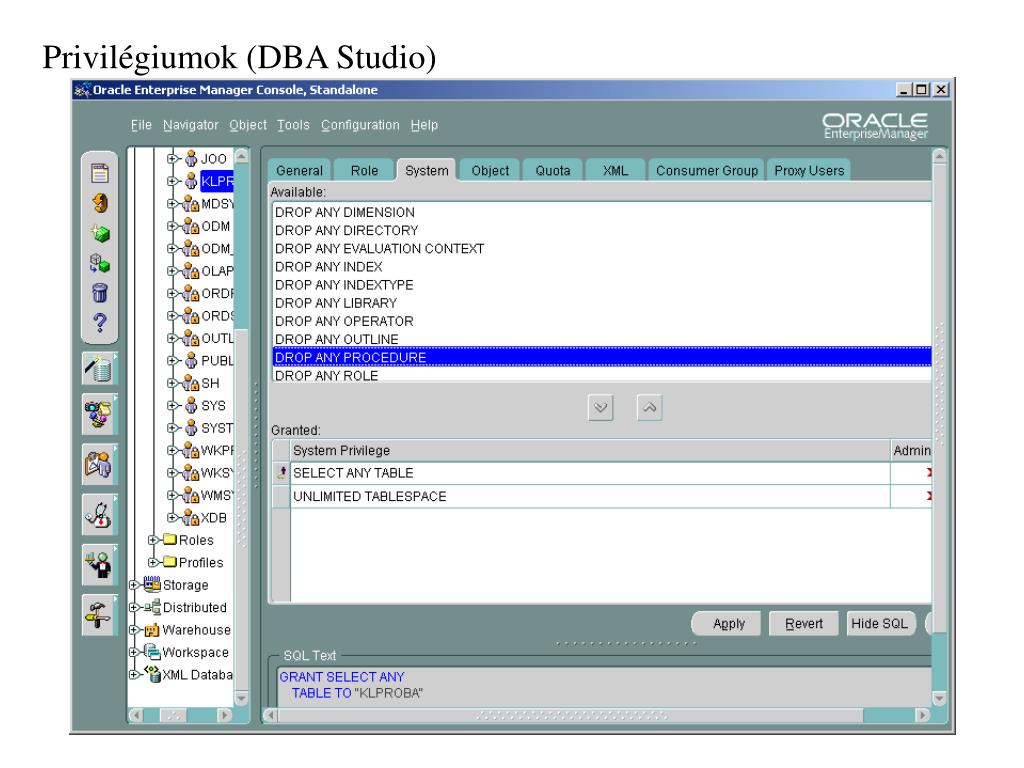
Task: Click the JOO user icon
Action: [191, 159]
